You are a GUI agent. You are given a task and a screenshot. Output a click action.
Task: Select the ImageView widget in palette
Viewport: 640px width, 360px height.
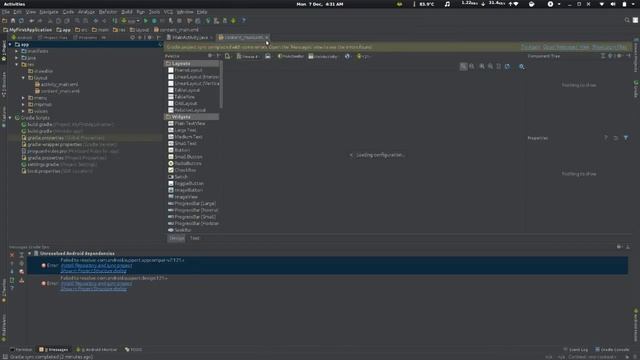point(182,197)
